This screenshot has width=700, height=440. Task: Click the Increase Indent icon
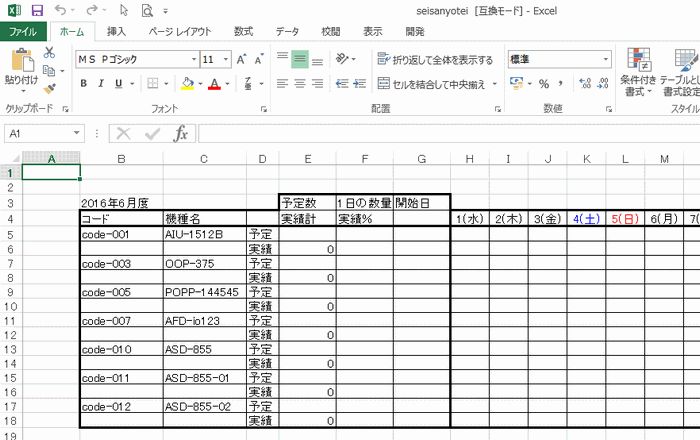click(360, 83)
